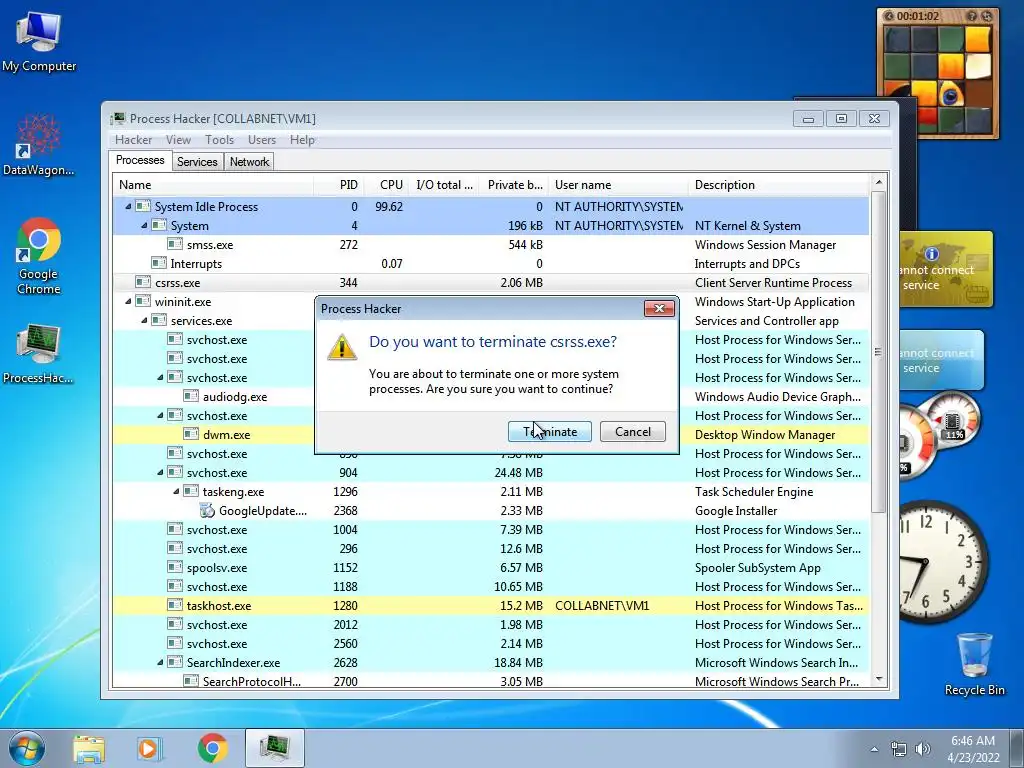Open the Tools menu

point(219,140)
